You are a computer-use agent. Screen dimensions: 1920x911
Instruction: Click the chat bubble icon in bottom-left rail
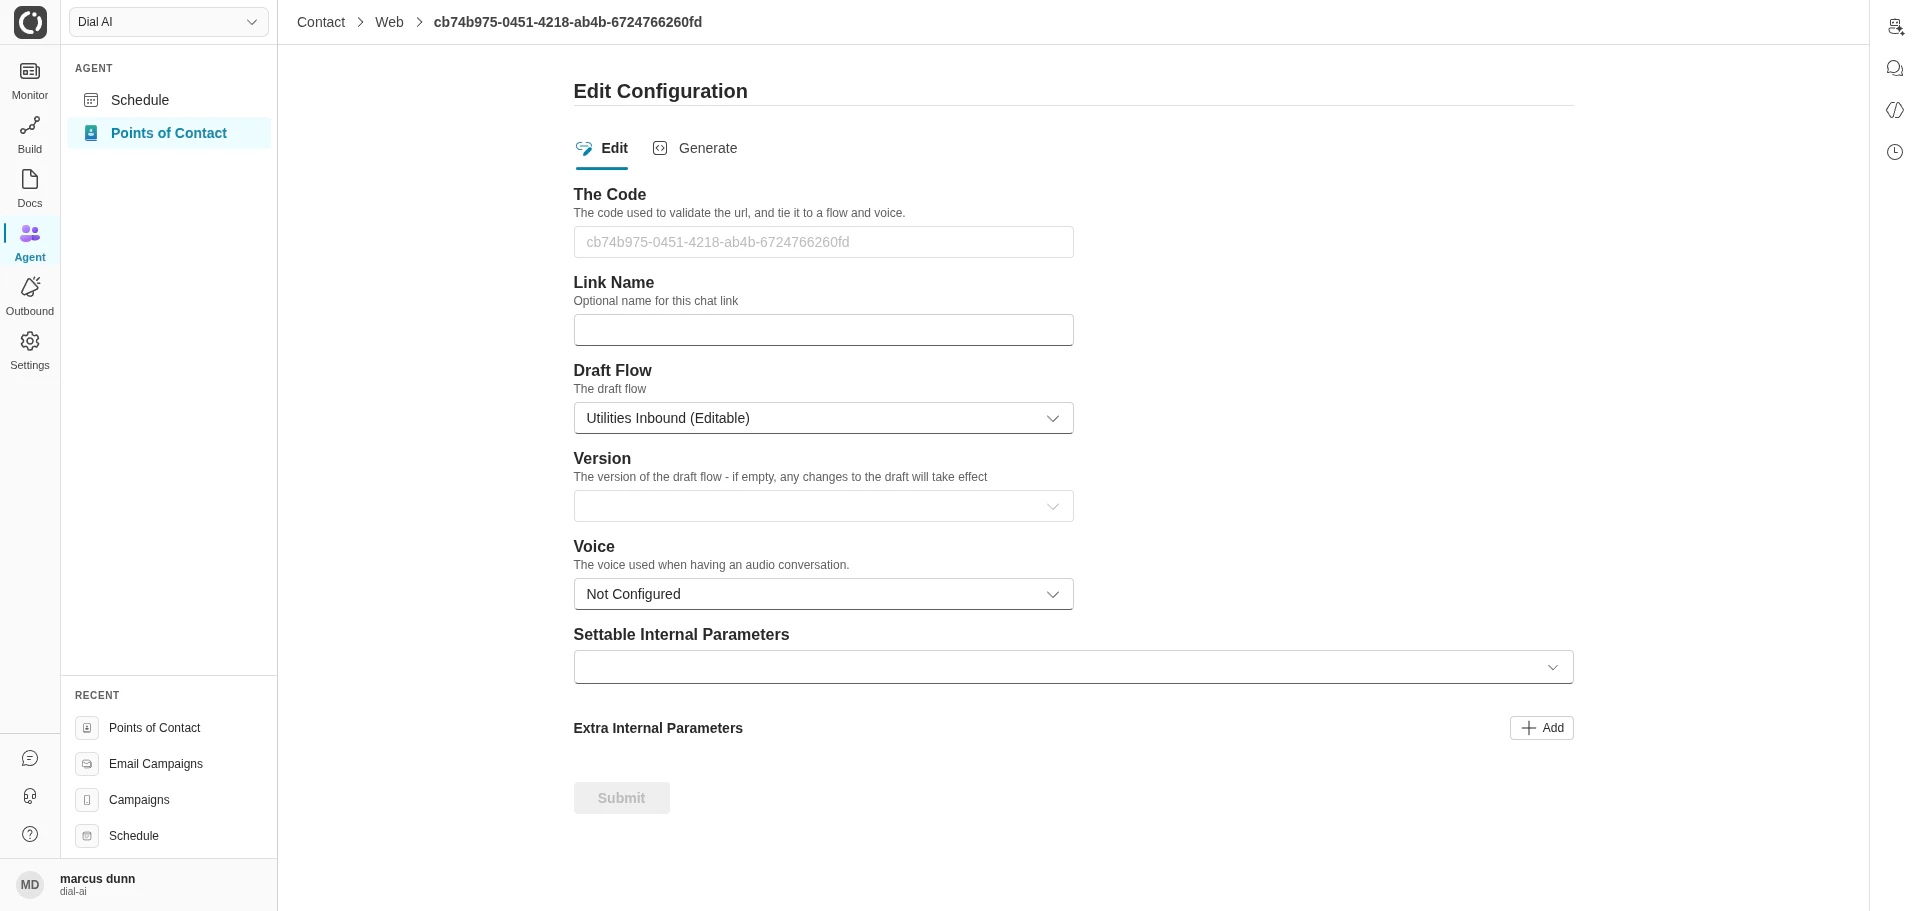pos(30,759)
